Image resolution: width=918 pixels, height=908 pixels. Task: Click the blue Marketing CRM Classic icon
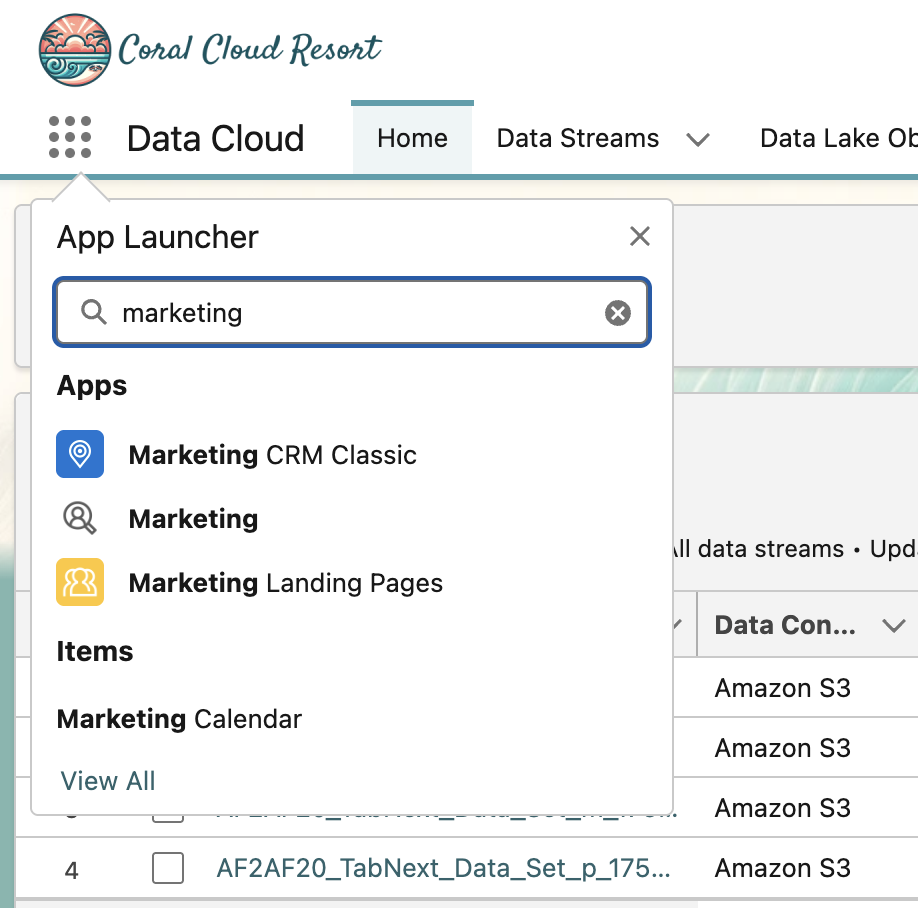click(x=80, y=455)
